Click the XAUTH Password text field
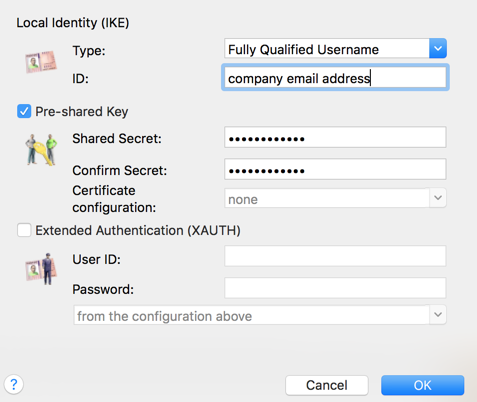Viewport: 477px width, 402px height. click(x=335, y=288)
